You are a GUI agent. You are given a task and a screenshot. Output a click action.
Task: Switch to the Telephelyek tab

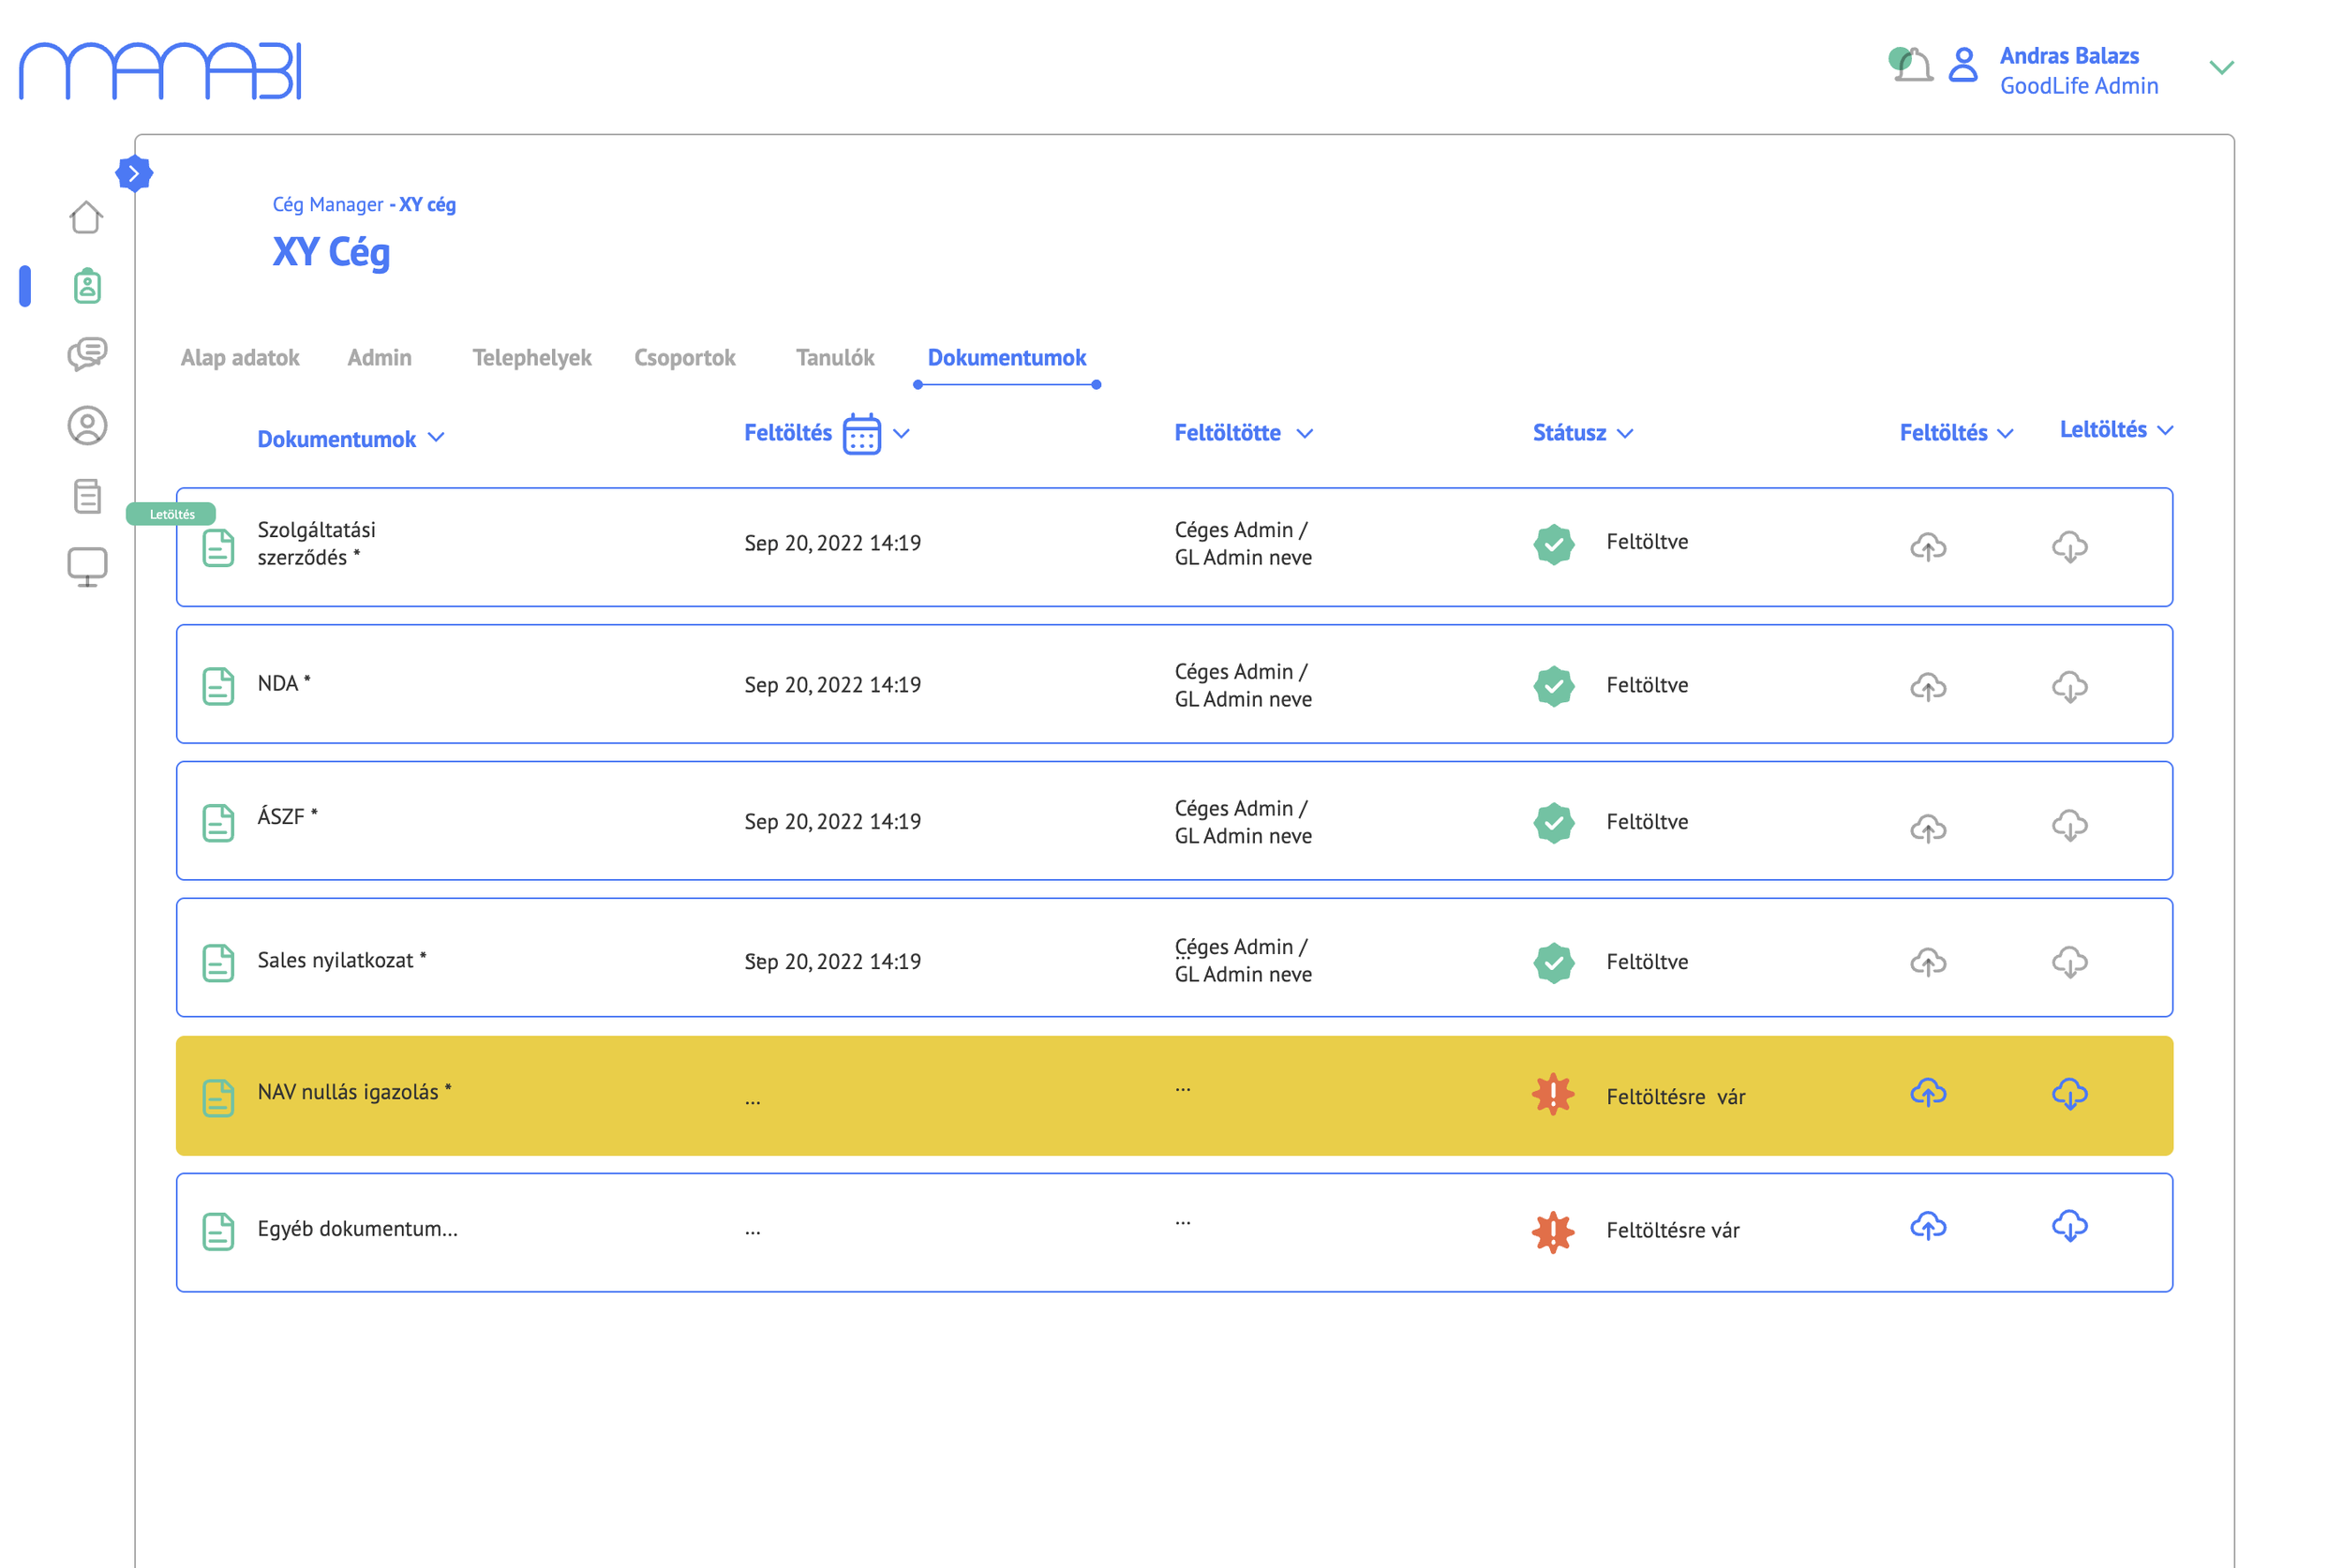(531, 358)
